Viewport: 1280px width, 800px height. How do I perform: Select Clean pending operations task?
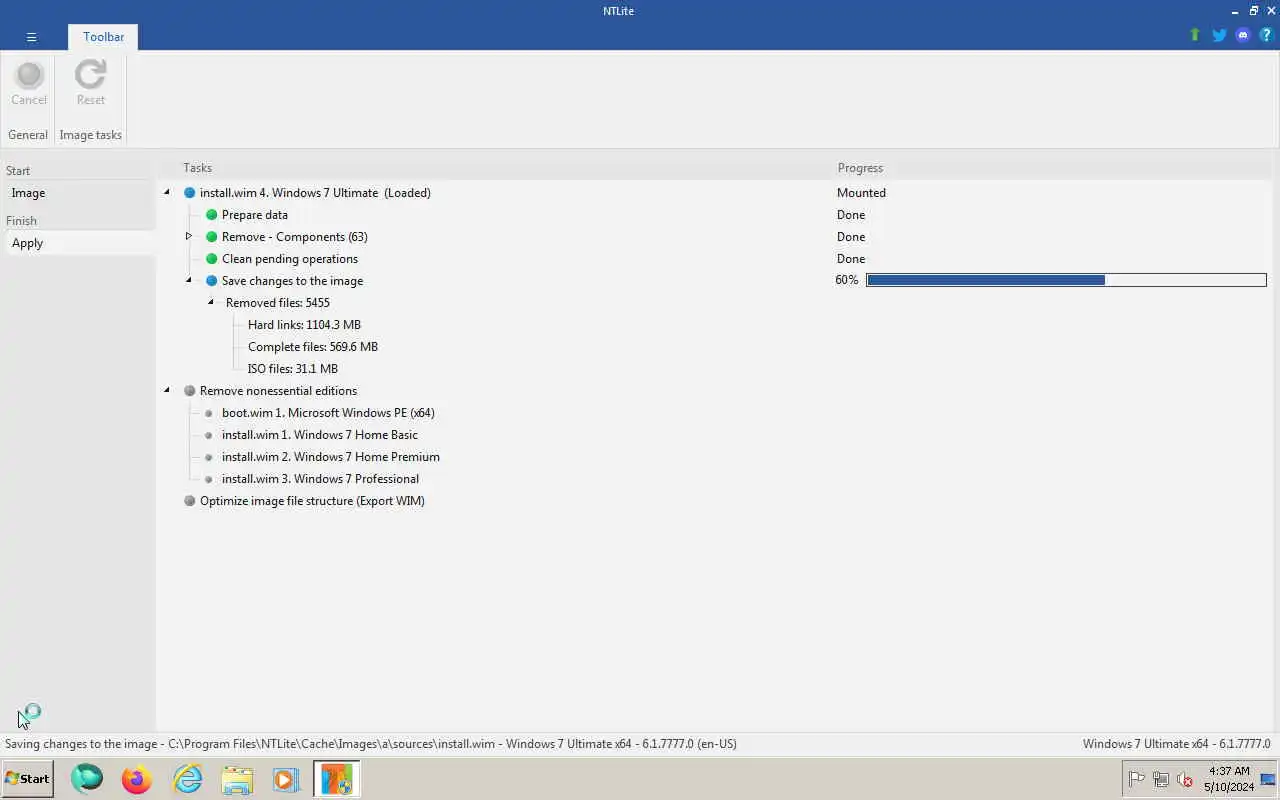(290, 259)
